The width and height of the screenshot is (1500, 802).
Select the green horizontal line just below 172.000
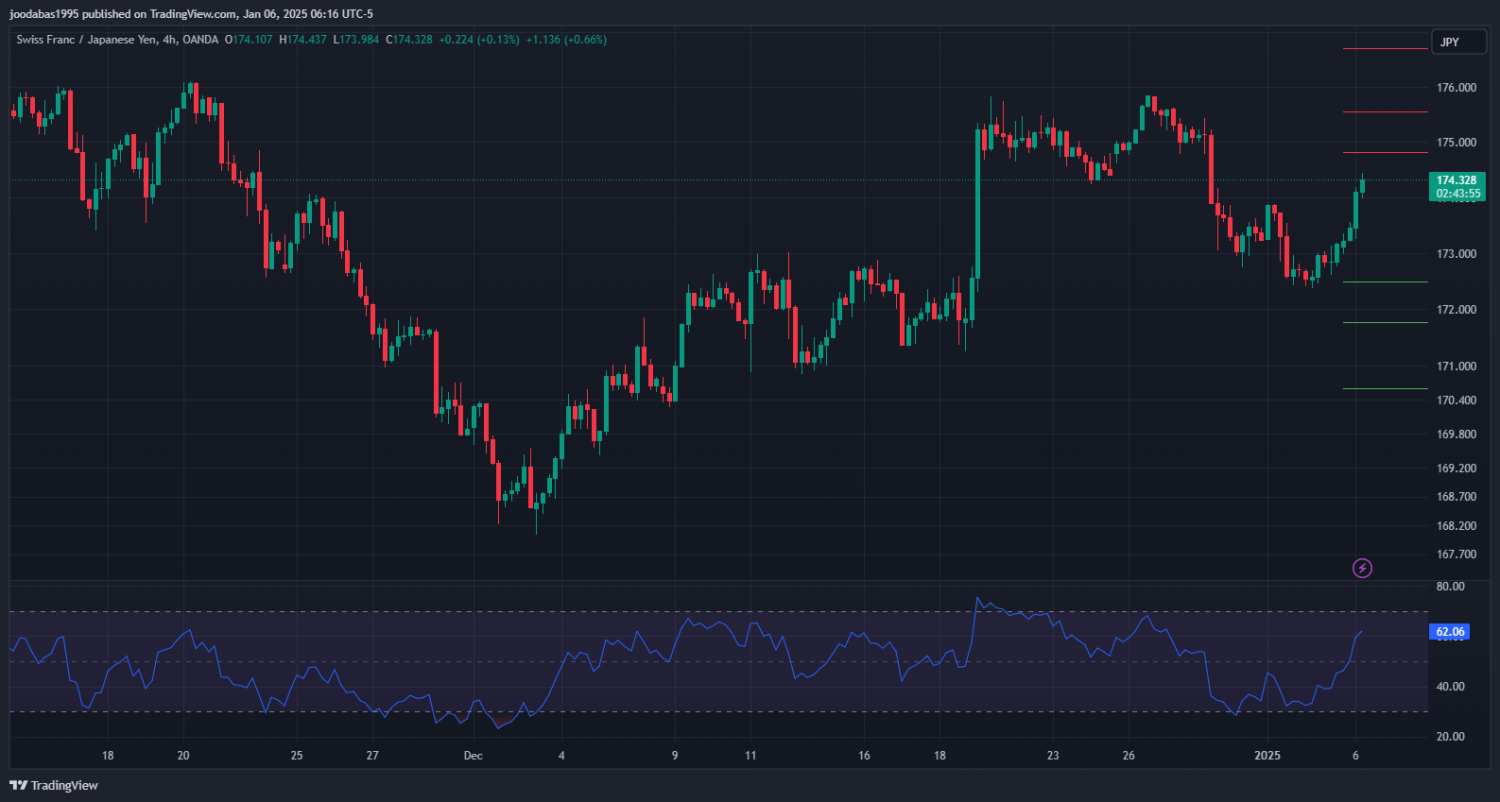pos(1385,322)
